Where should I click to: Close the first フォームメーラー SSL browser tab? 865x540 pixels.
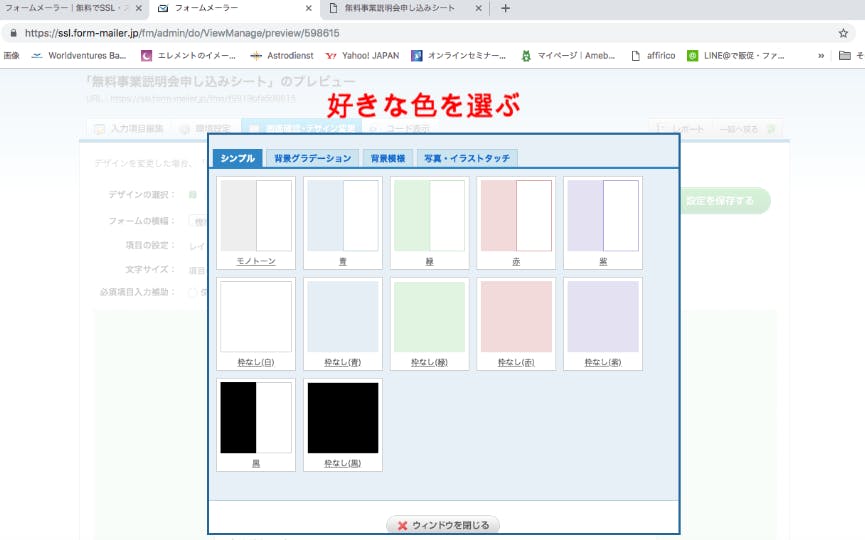pos(138,8)
